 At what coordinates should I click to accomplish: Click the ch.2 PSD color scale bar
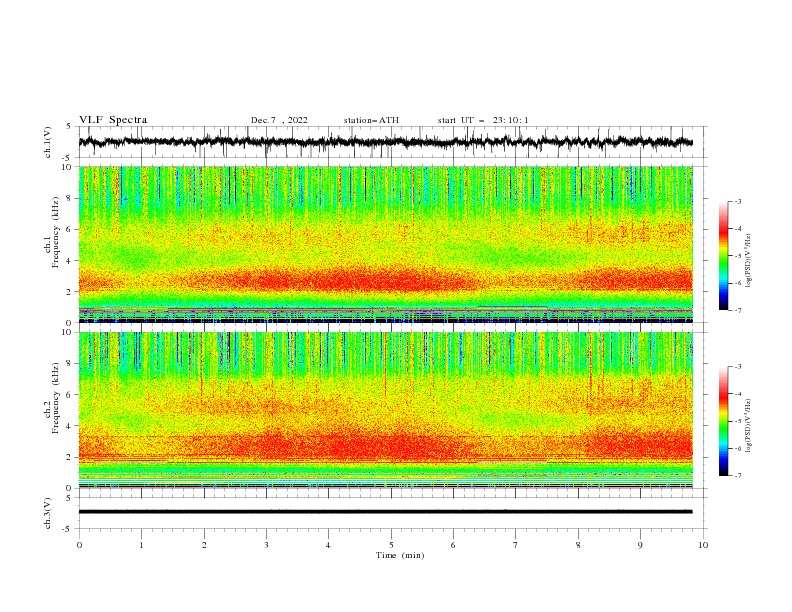click(724, 421)
